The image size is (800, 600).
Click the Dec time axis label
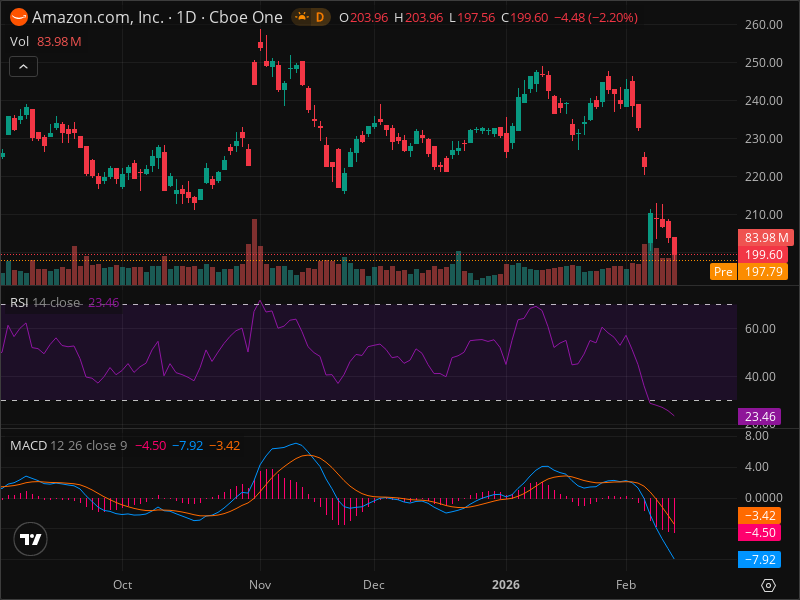tap(373, 585)
